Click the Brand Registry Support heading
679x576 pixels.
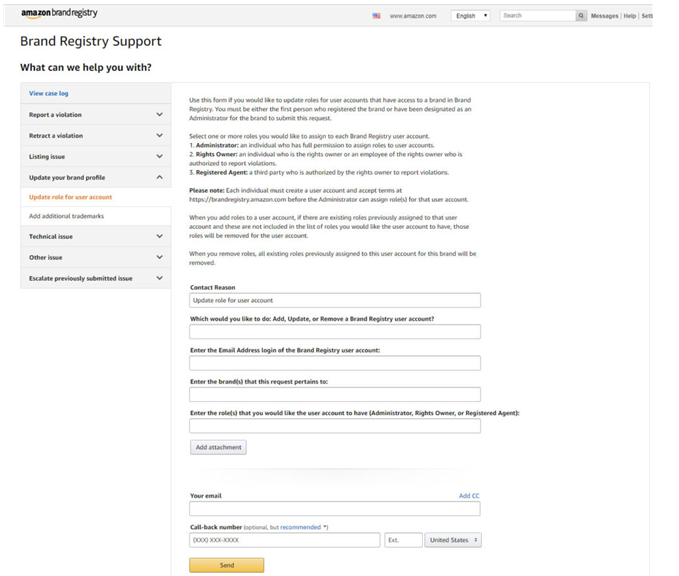(x=91, y=41)
